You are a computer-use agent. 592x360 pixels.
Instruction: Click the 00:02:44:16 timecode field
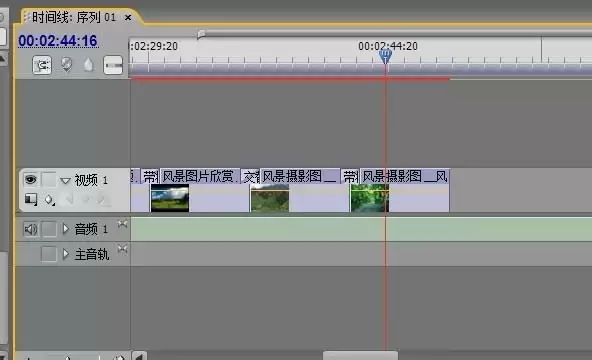[x=58, y=41]
